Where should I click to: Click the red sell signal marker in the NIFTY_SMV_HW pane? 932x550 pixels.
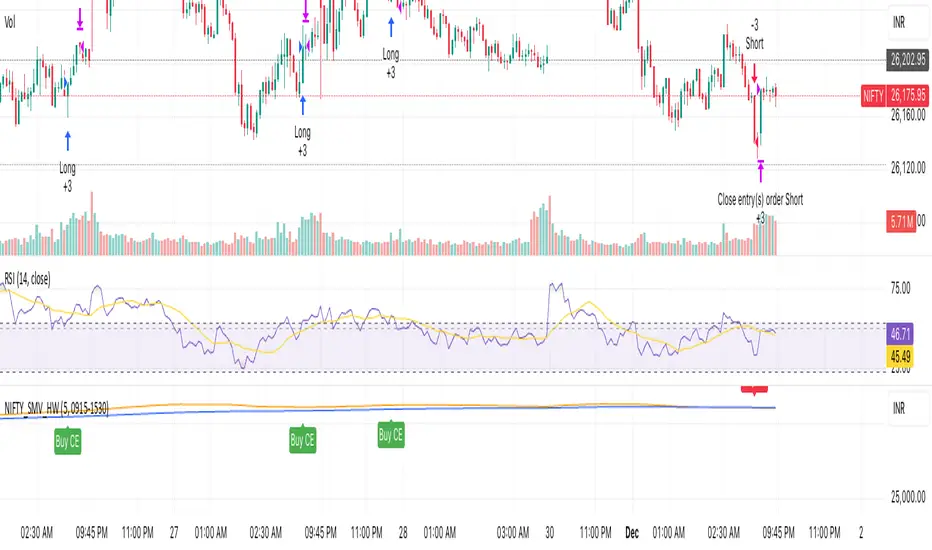point(754,390)
